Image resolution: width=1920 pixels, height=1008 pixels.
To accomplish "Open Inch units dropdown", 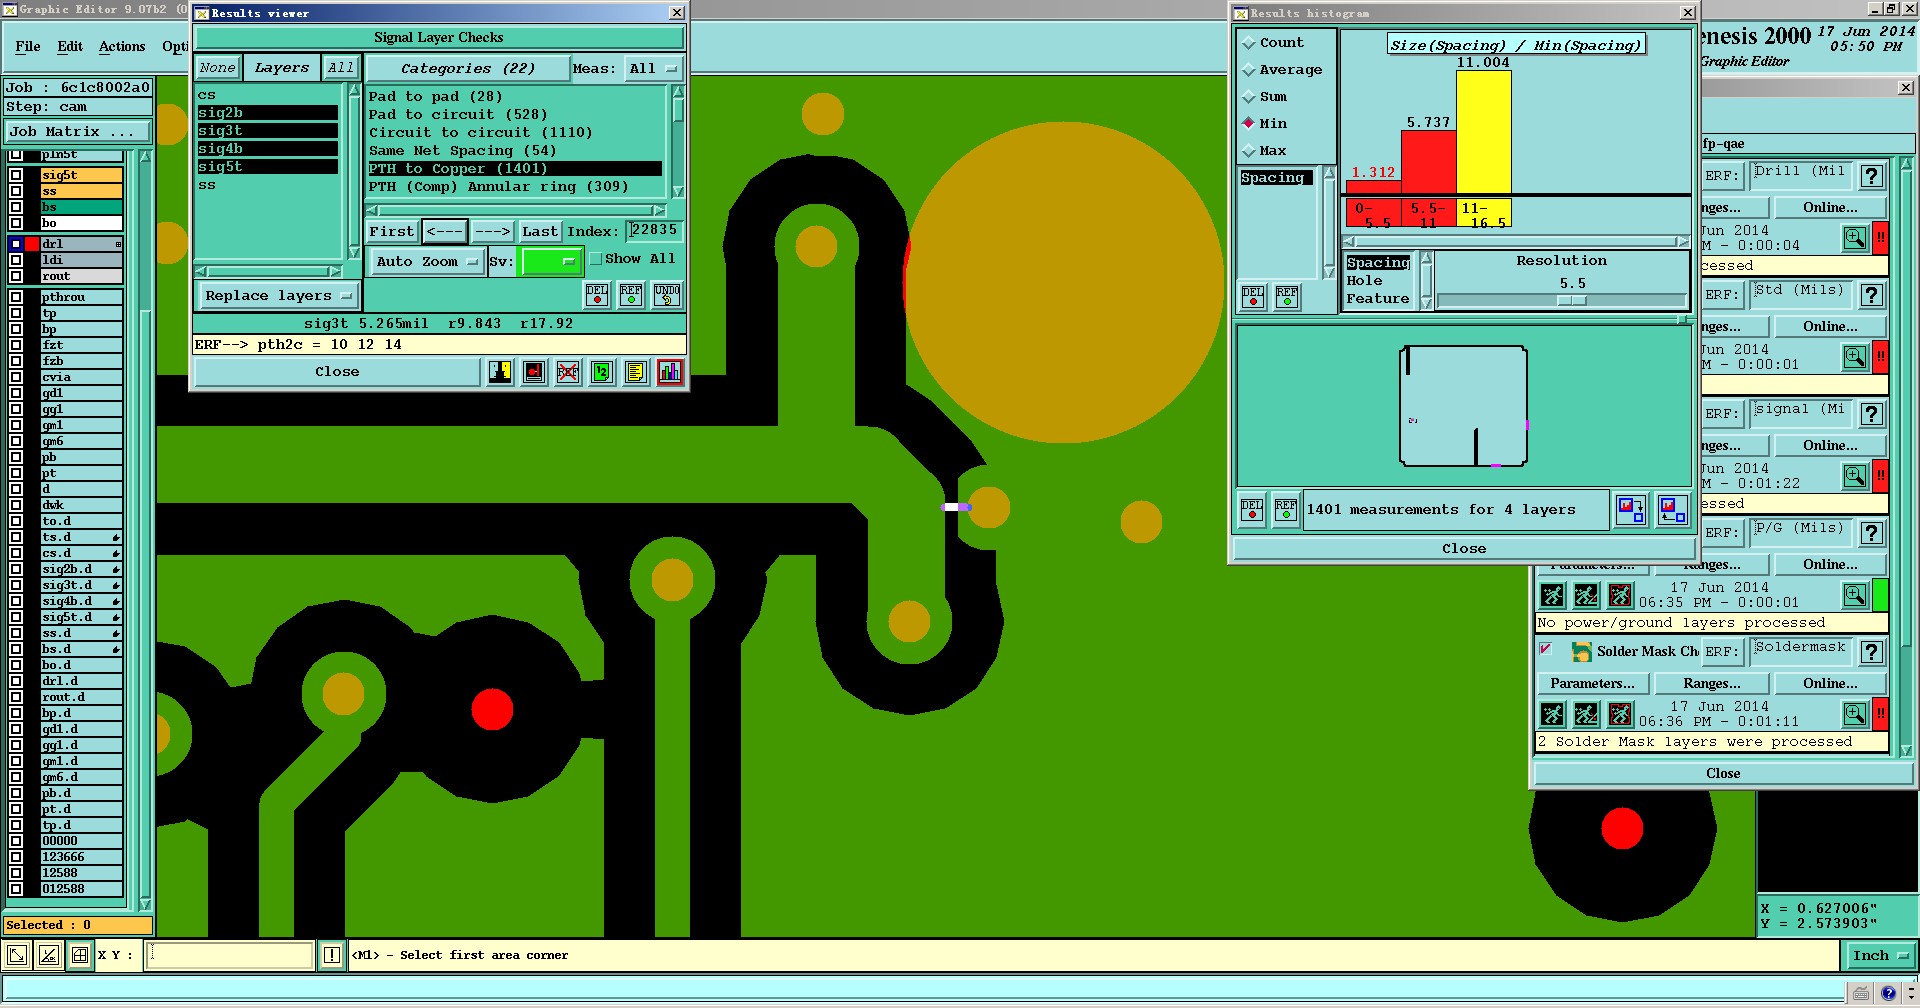I will (x=1879, y=956).
